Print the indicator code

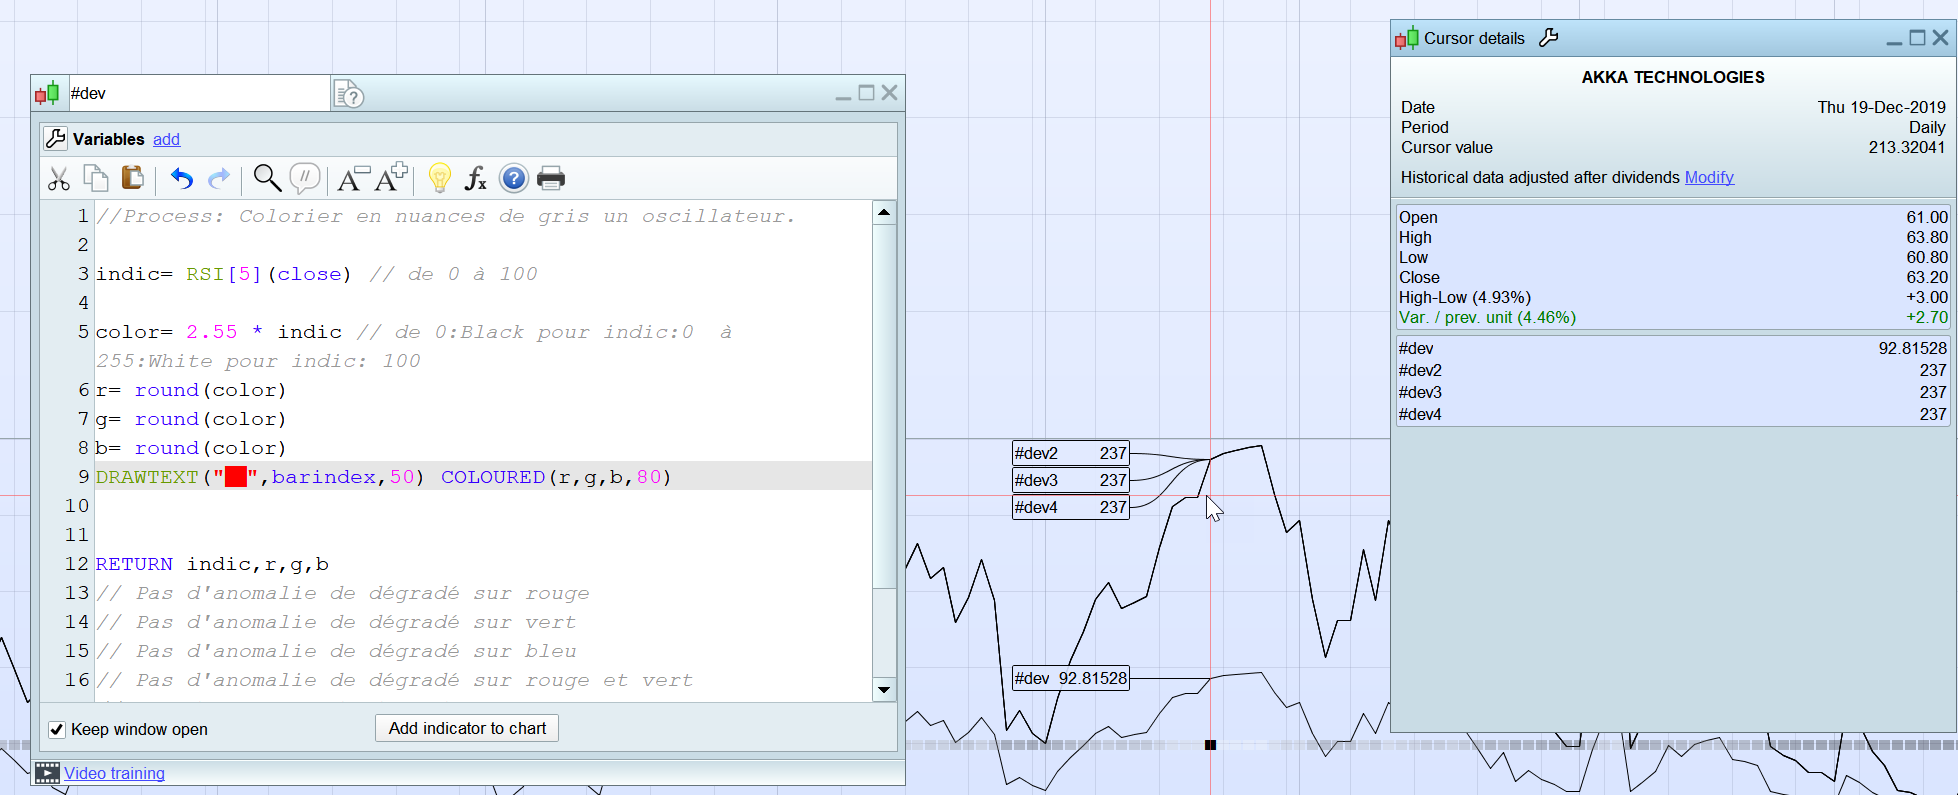point(551,179)
